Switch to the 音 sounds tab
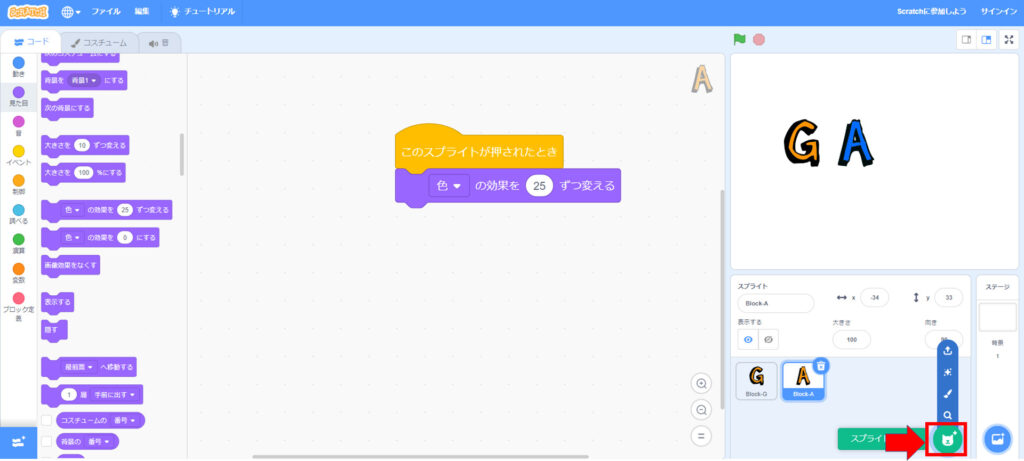The width and height of the screenshot is (1024, 461). click(159, 42)
